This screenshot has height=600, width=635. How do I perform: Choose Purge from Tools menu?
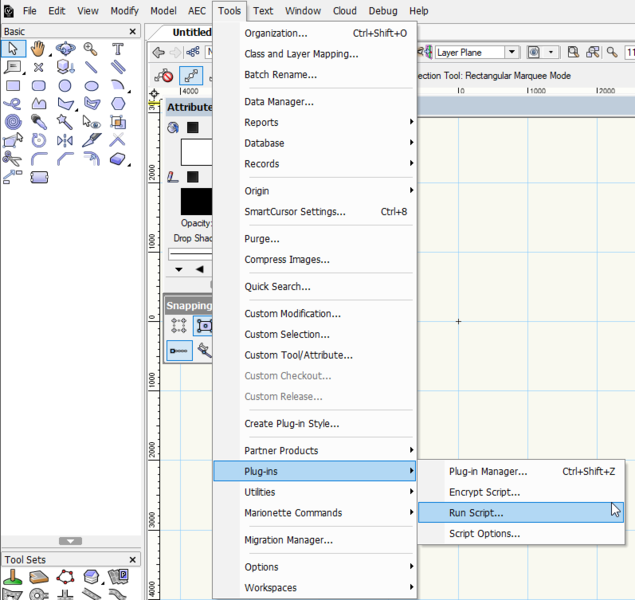[315, 238]
